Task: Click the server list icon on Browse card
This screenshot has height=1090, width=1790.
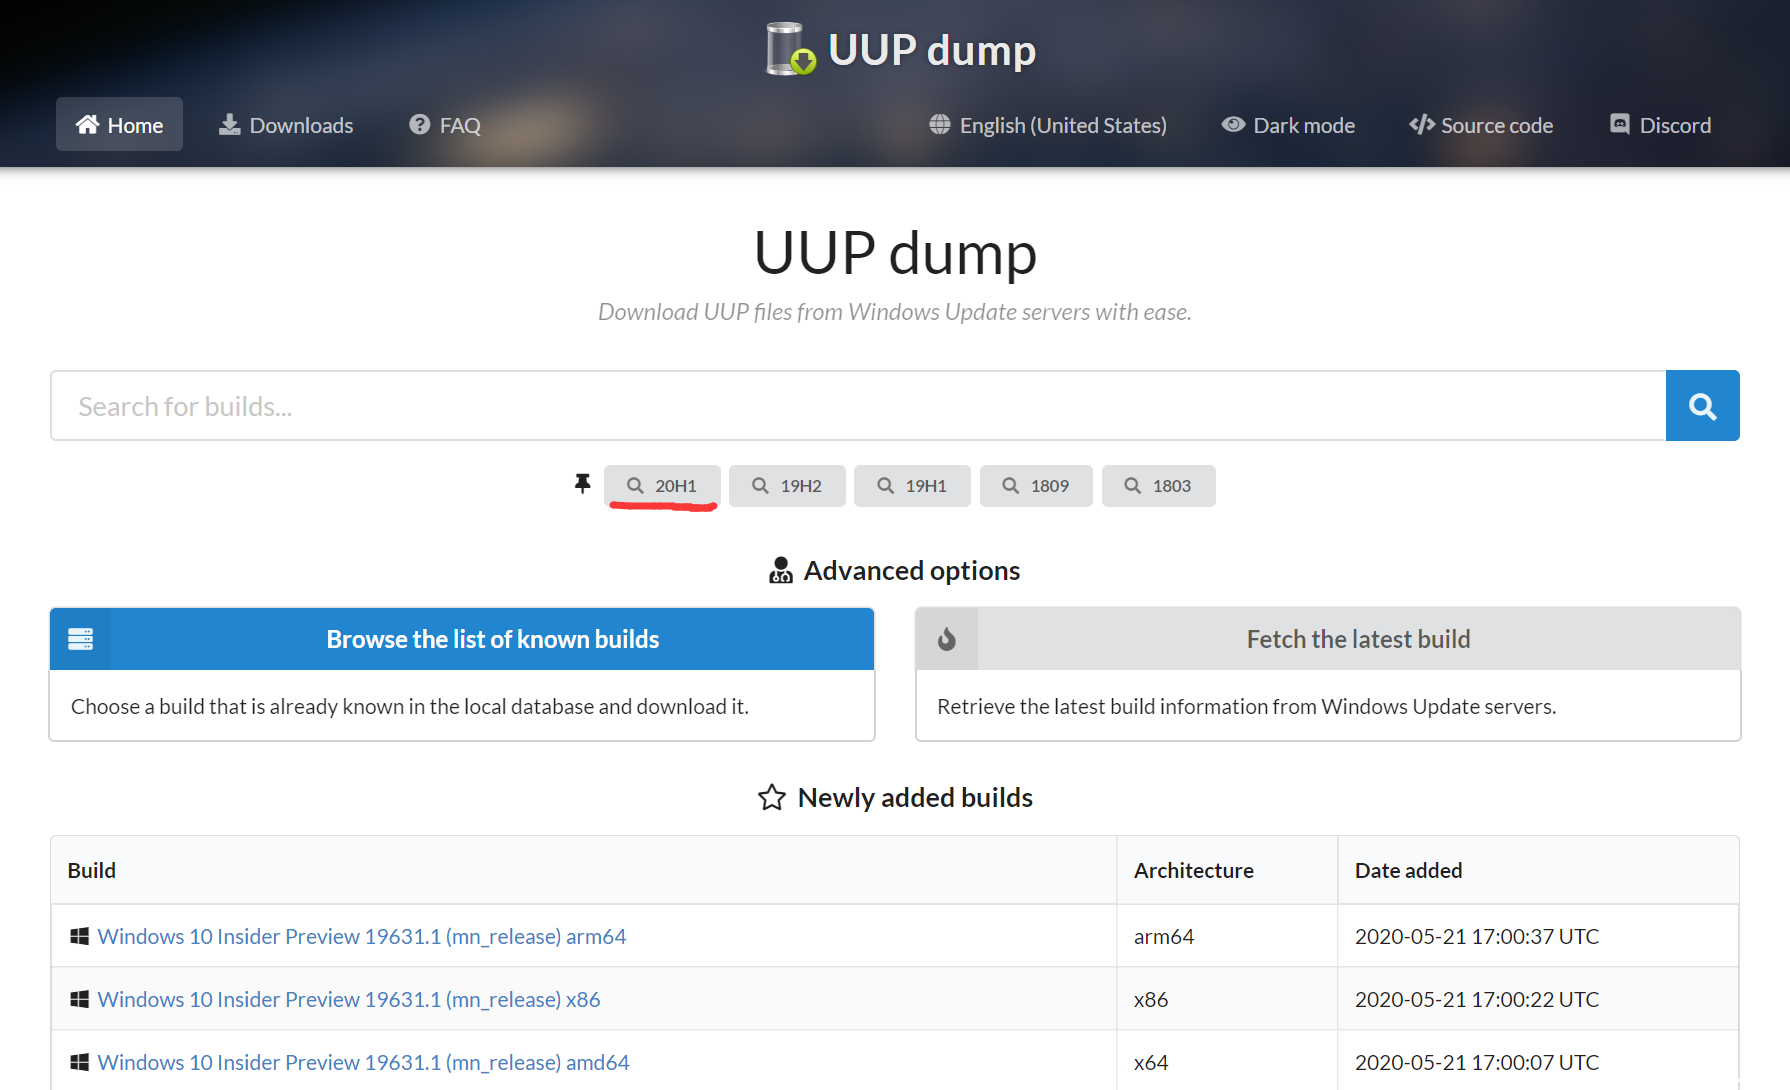Action: coord(81,639)
